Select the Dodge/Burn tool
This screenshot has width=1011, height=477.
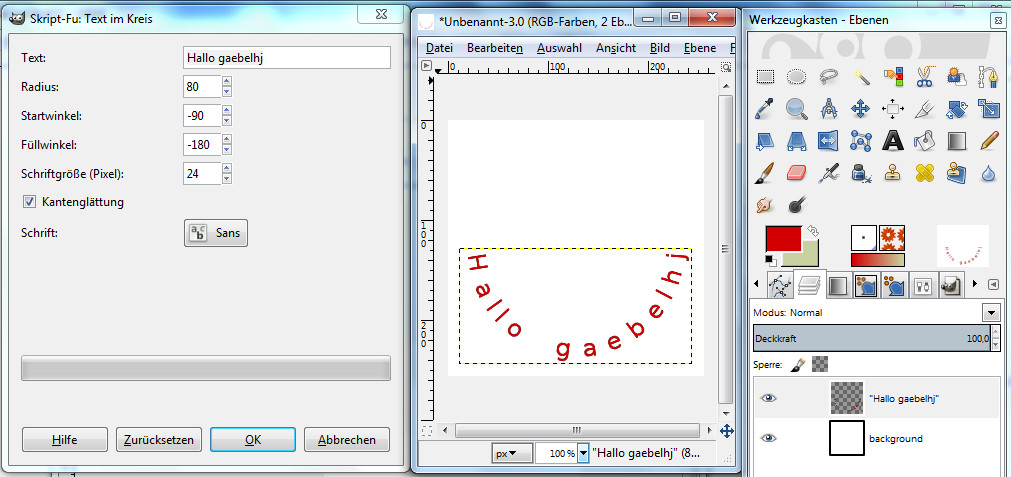click(x=797, y=205)
